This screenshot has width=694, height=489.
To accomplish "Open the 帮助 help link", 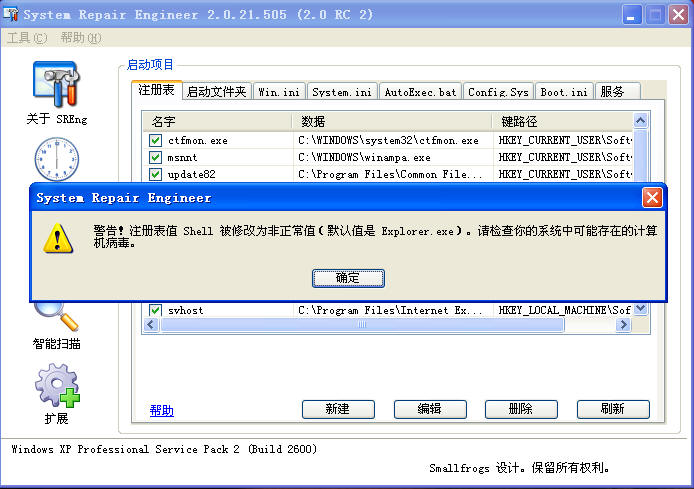I will (x=162, y=410).
